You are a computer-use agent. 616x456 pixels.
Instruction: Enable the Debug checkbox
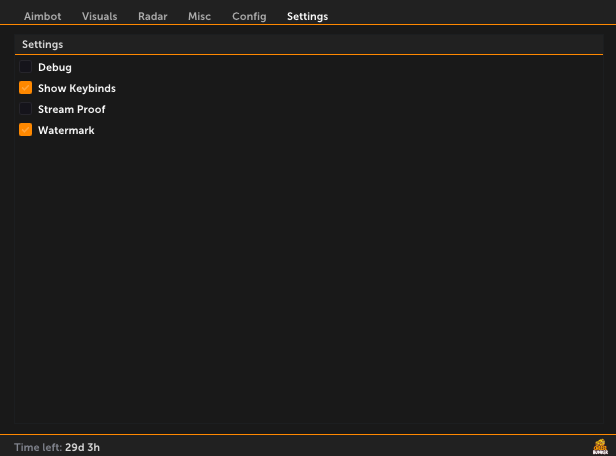(x=26, y=67)
